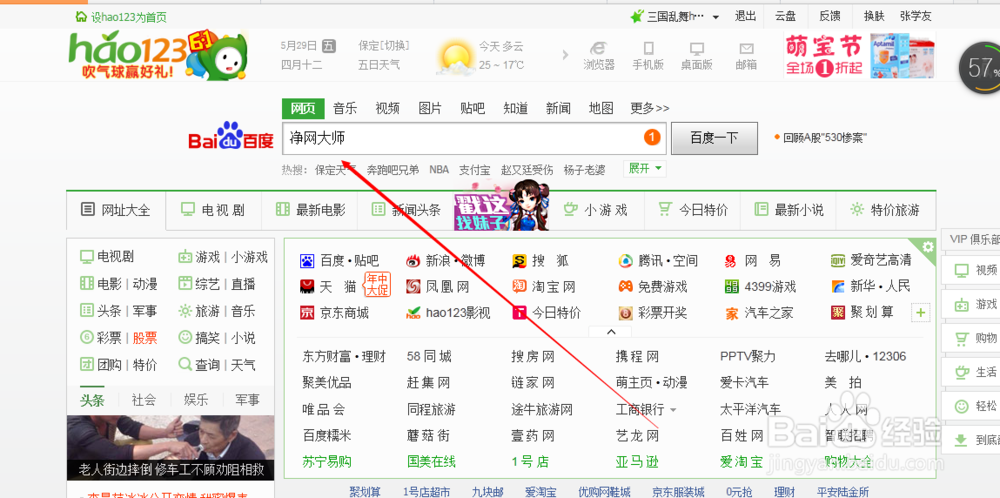Open 新浪·微博 site link
The width and height of the screenshot is (1000, 498).
point(446,260)
